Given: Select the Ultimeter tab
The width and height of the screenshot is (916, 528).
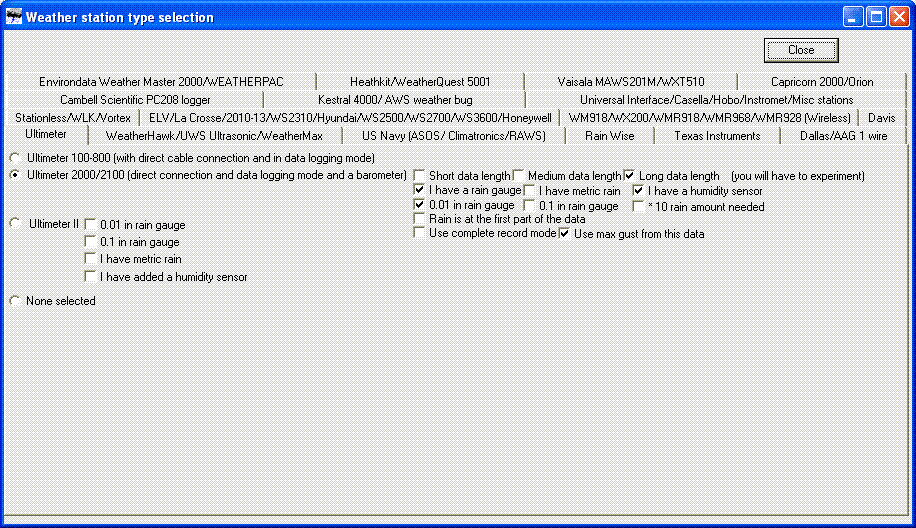Looking at the screenshot, I should 46,134.
